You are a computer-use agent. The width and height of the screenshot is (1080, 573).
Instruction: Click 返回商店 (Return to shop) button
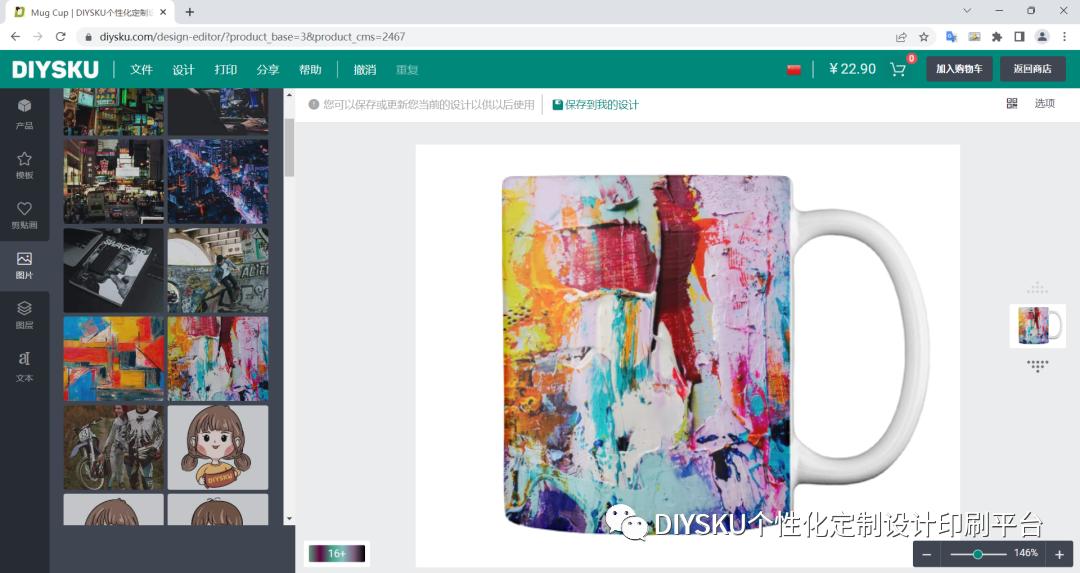[x=1032, y=69]
